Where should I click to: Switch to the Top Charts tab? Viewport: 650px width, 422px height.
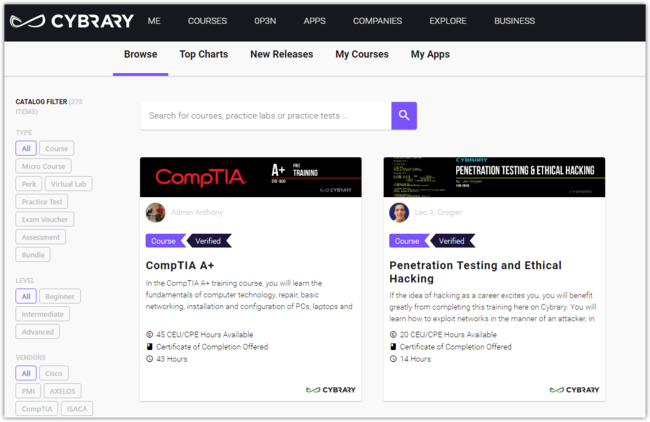coord(203,54)
